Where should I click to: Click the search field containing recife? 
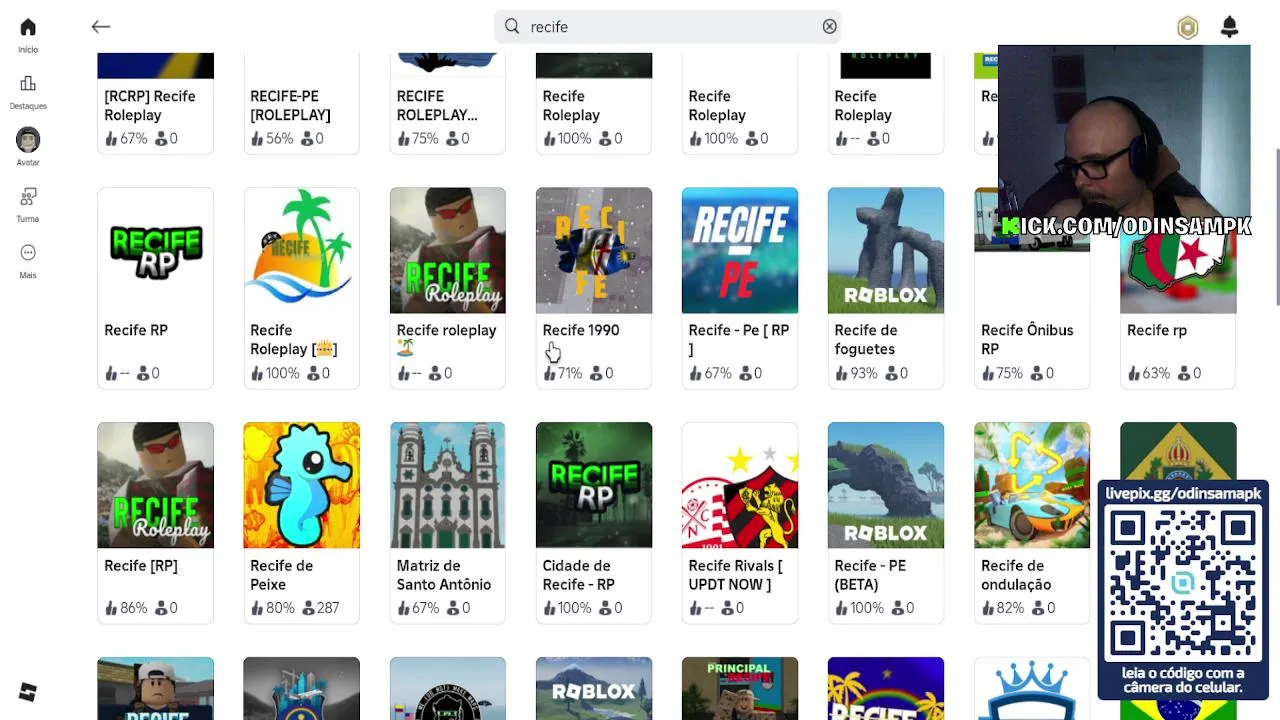pos(668,27)
